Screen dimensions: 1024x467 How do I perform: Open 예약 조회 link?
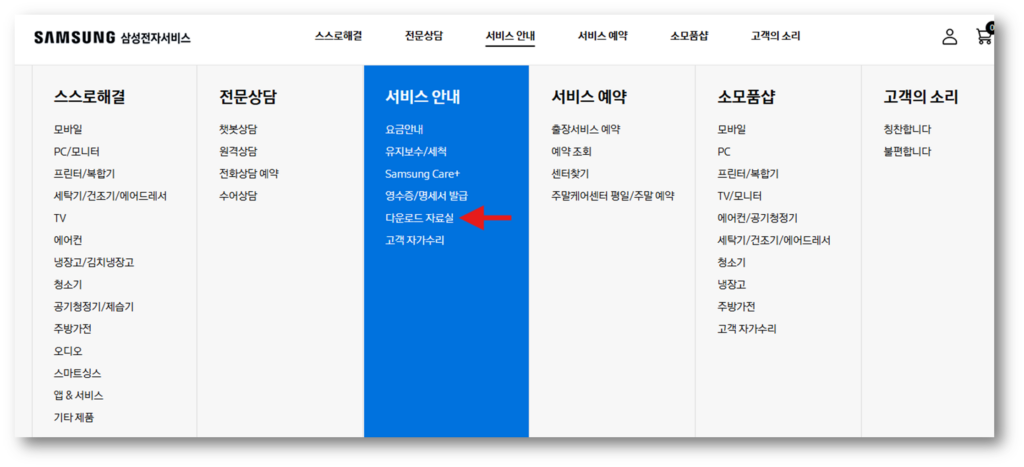(571, 152)
